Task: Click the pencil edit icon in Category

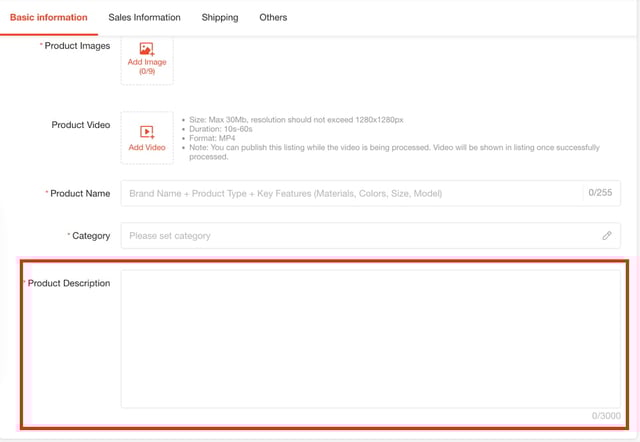Action: 607,236
